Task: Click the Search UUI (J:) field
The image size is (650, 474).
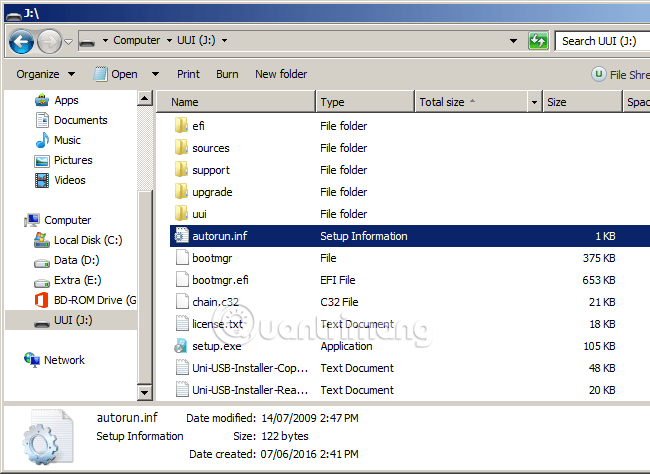Action: pyautogui.click(x=603, y=41)
